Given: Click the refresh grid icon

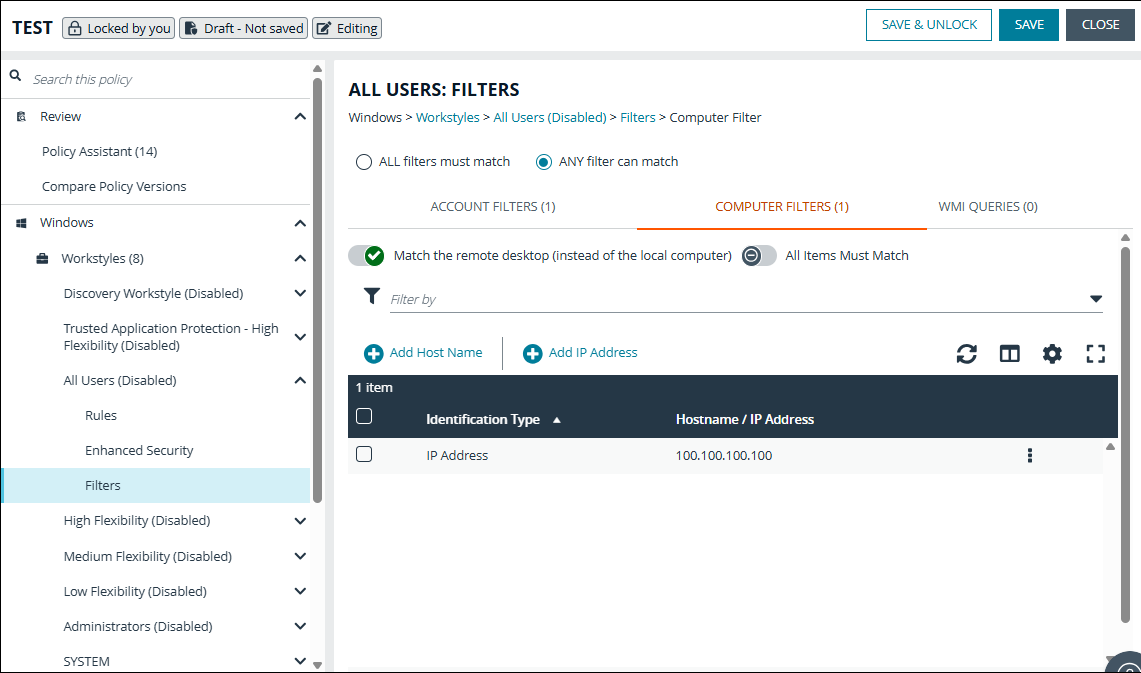Looking at the screenshot, I should pos(966,353).
